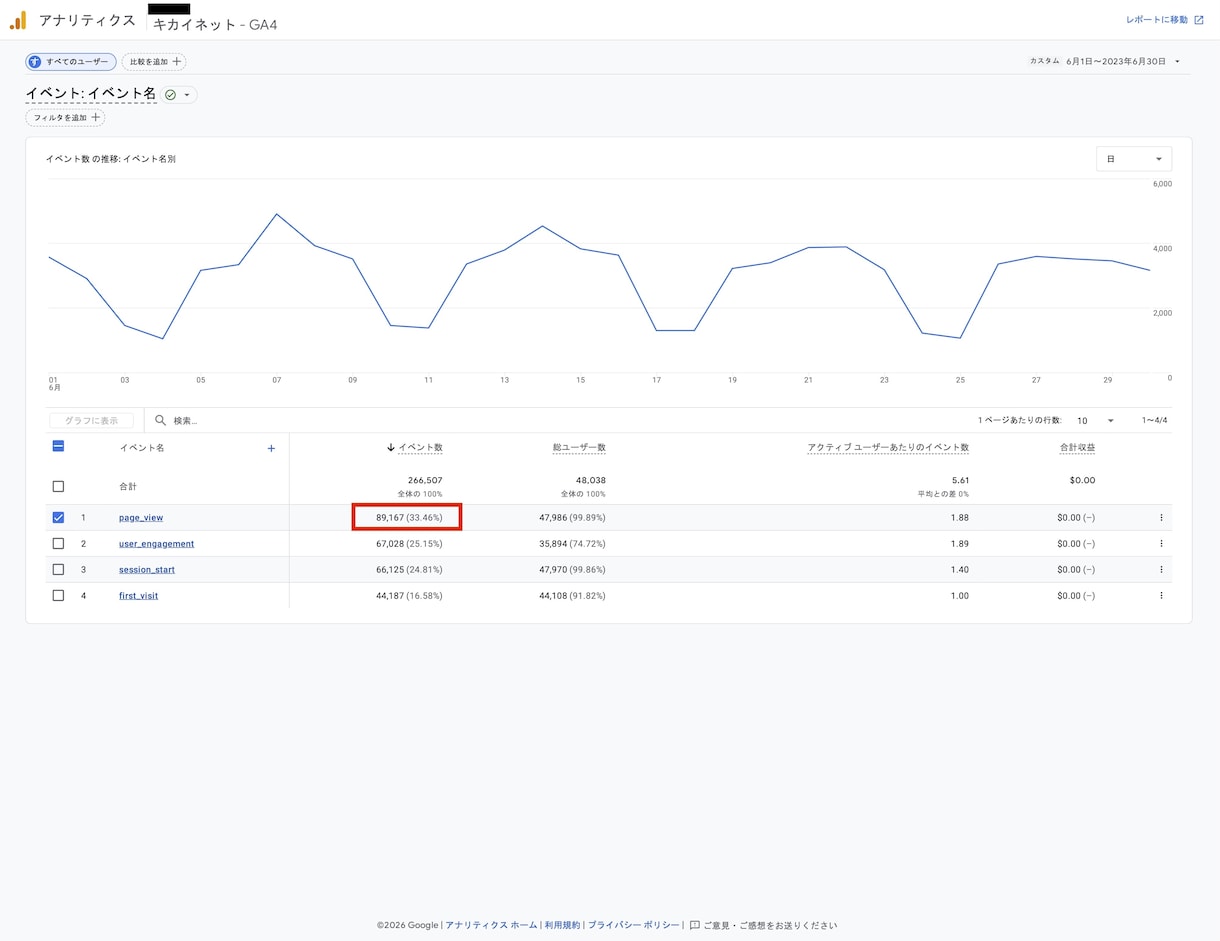The width and height of the screenshot is (1220, 941).
Task: Uncheck the page_view row checkbox
Action: [x=58, y=518]
